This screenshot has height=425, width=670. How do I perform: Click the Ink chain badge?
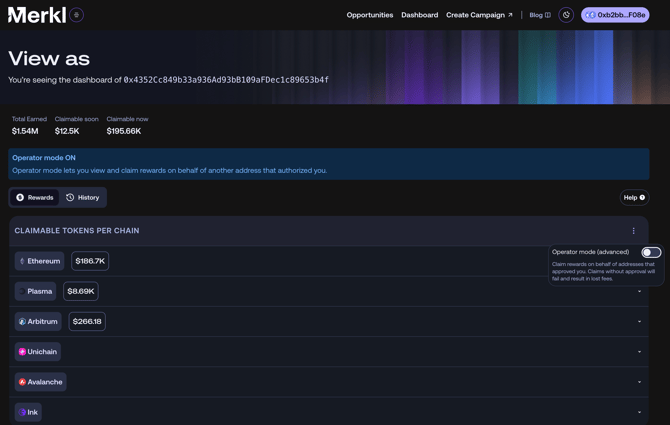pos(28,412)
